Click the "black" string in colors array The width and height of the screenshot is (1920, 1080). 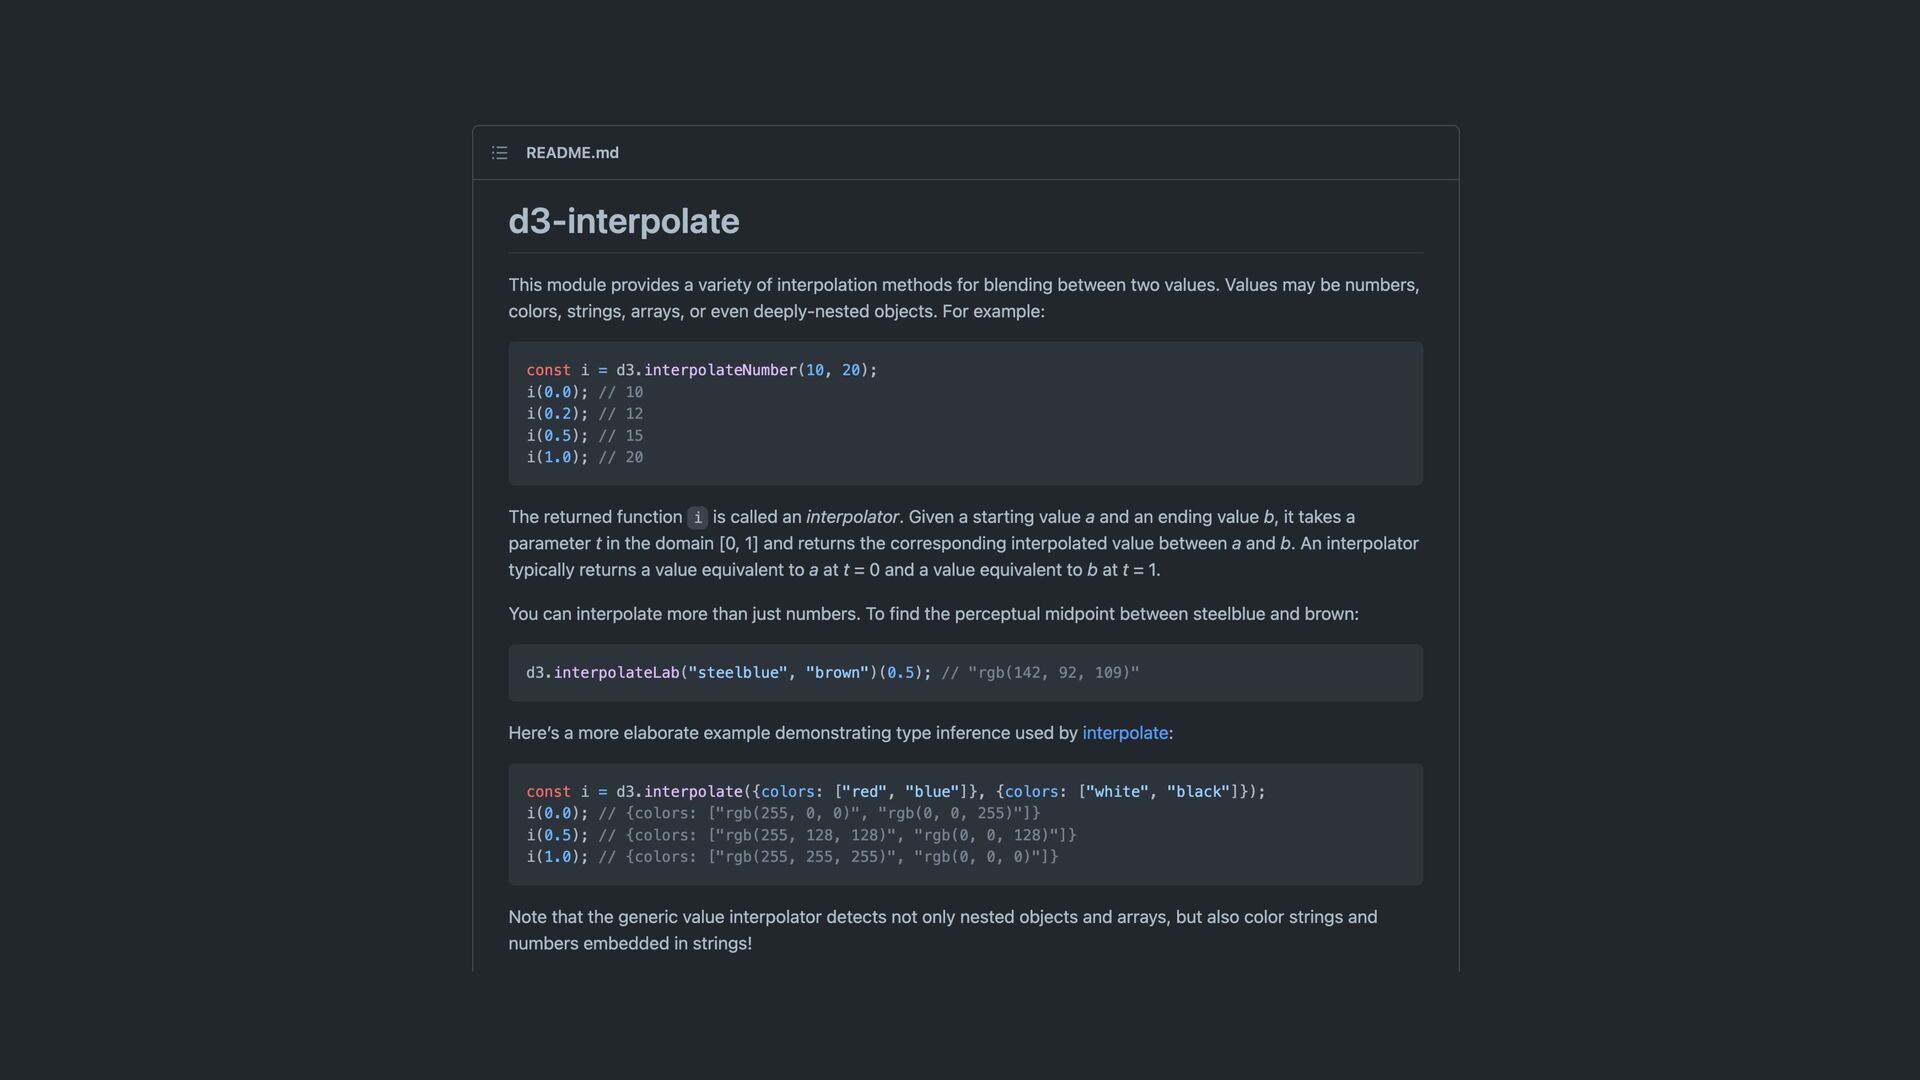pos(1198,792)
